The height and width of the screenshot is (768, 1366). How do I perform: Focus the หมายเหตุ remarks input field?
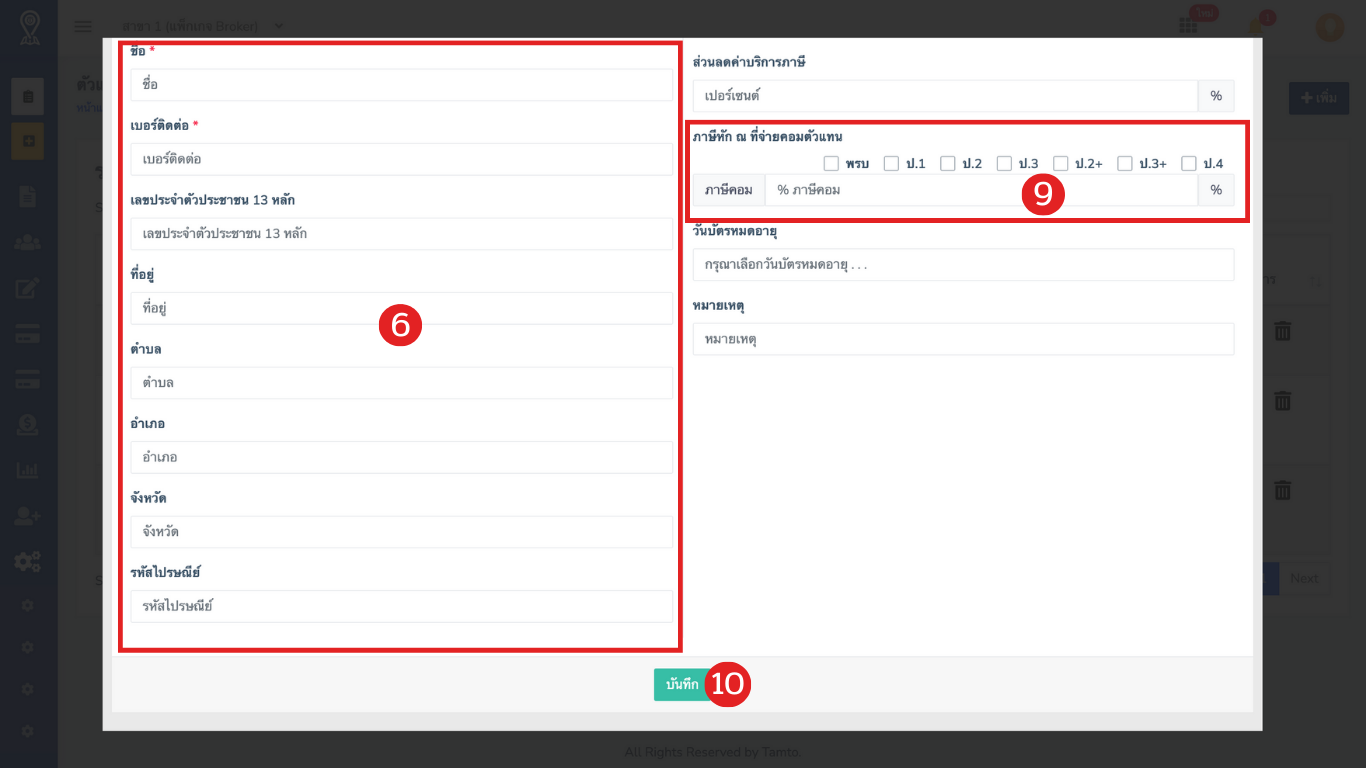tap(963, 339)
